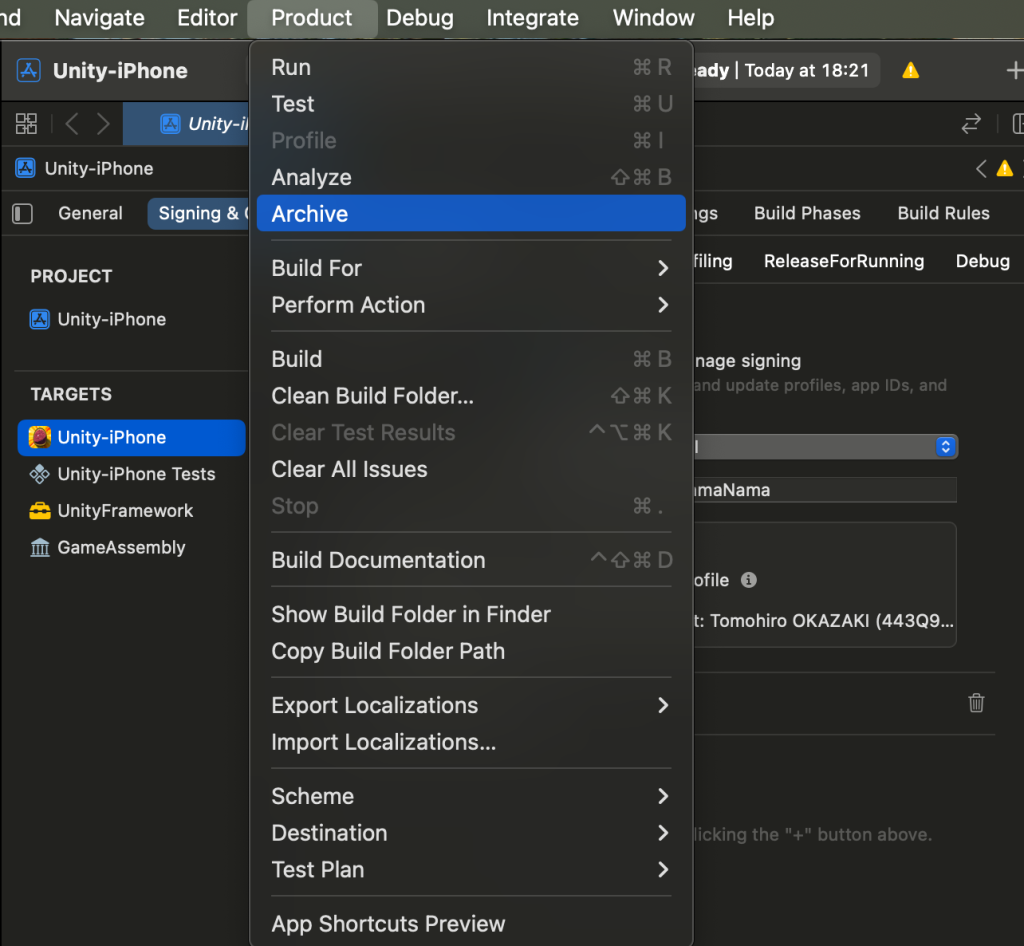Screen dimensions: 1024x946
Task: Select the ReleaseForRunning configuration tab
Action: [844, 261]
